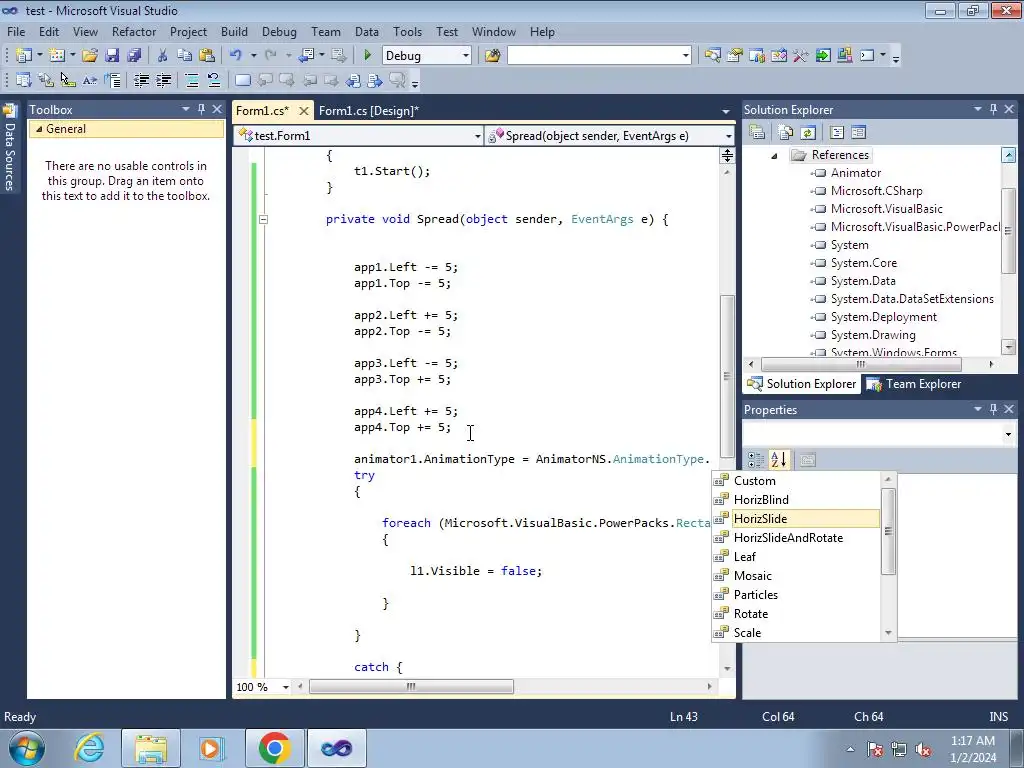Click the New Project toolbar icon

24,56
